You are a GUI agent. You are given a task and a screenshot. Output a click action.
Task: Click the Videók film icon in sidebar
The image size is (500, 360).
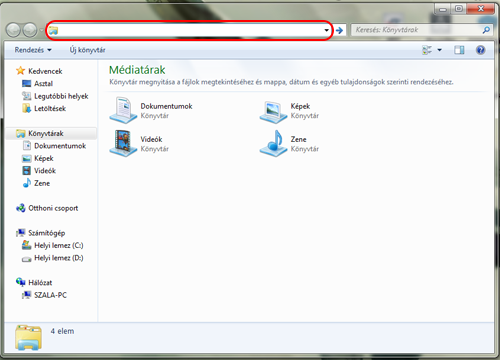tap(26, 171)
